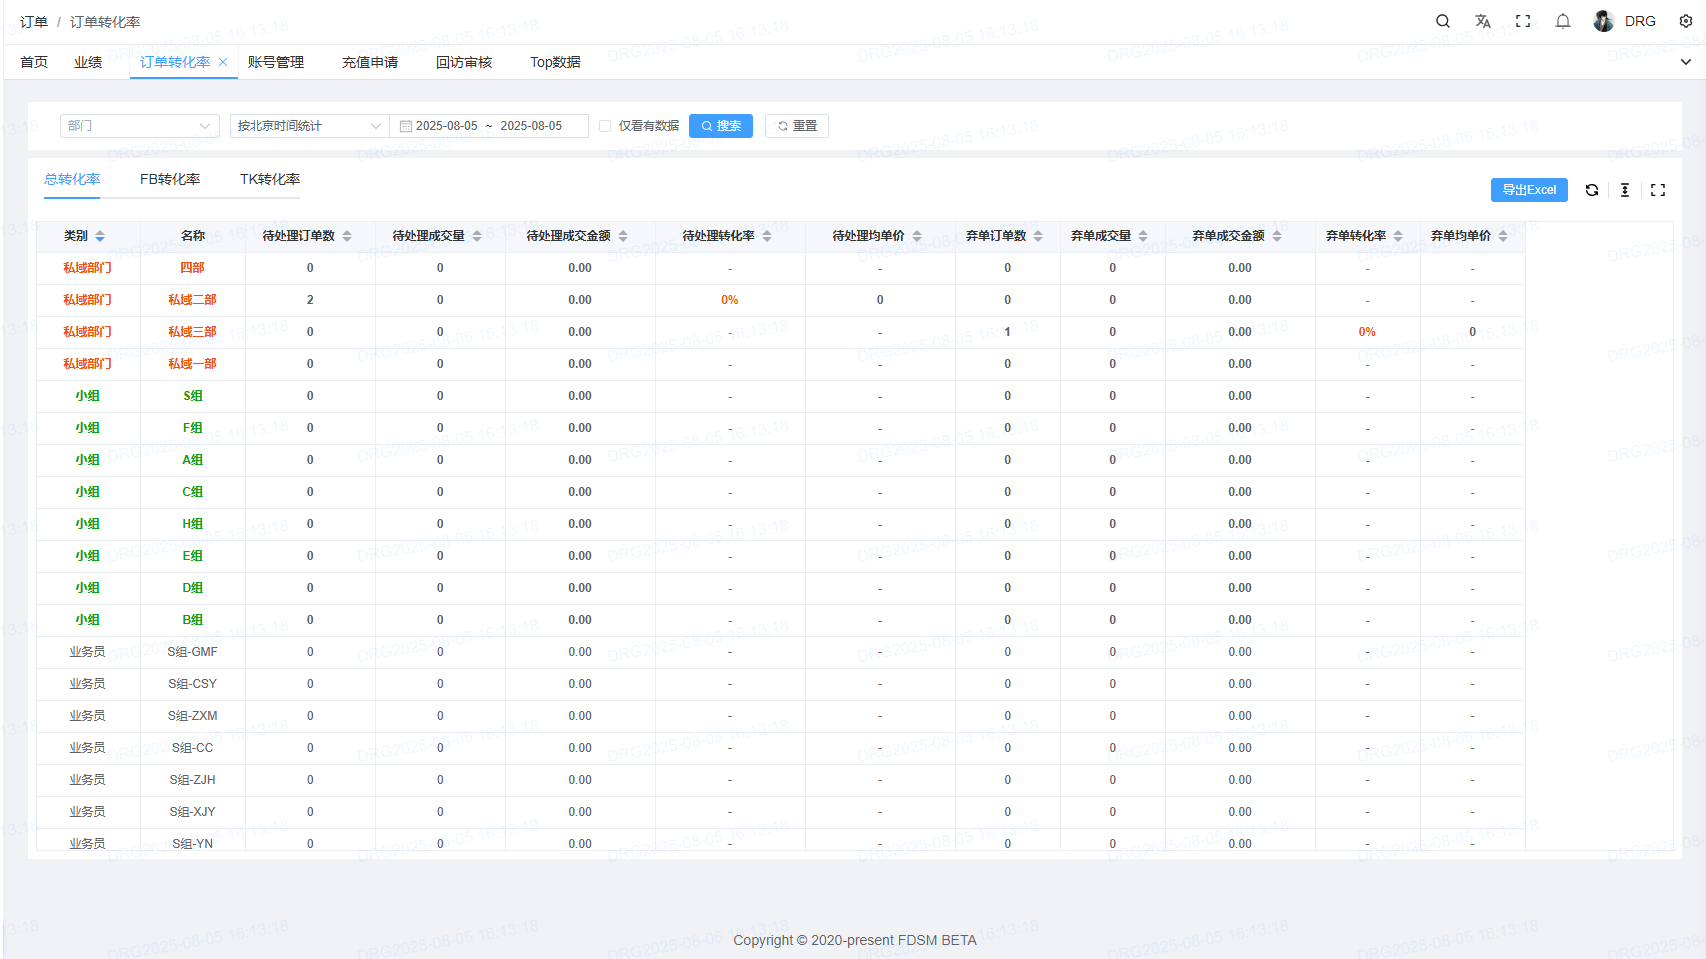Image resolution: width=1706 pixels, height=959 pixels.
Task: Open the language translation icon
Action: [x=1482, y=21]
